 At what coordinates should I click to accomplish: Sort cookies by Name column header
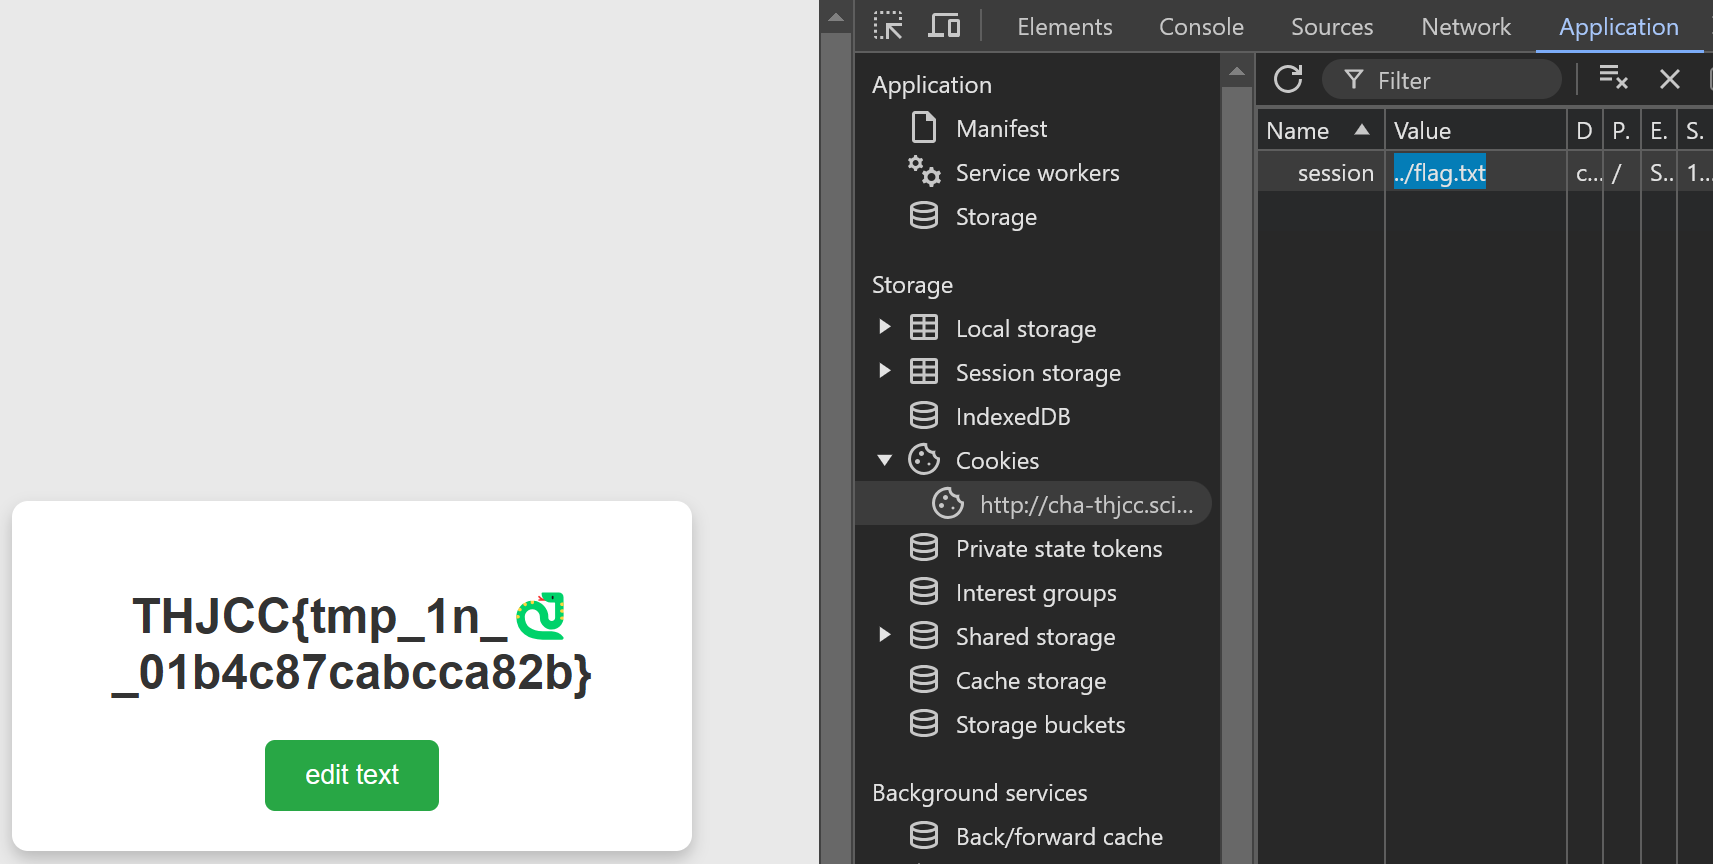click(1298, 131)
